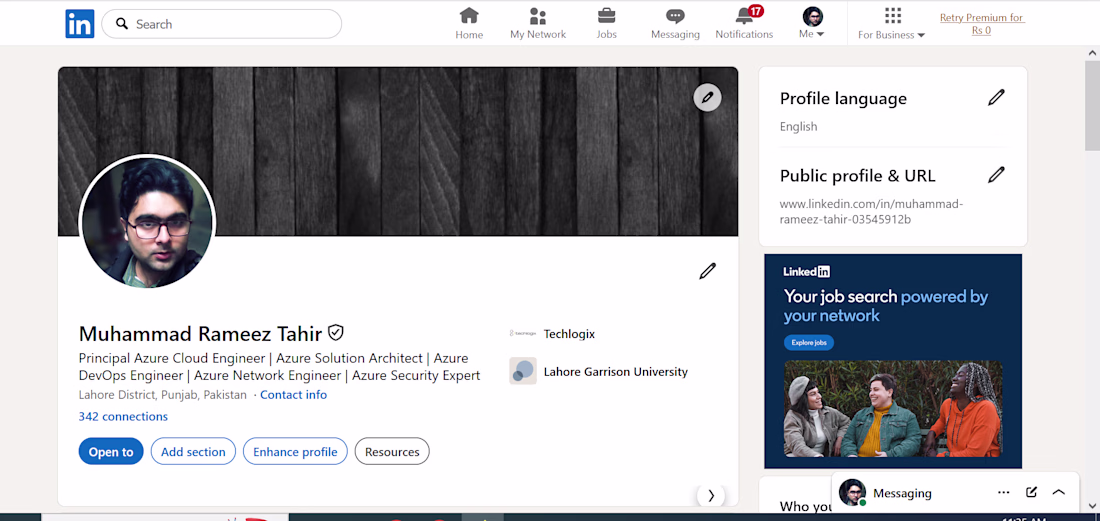The height and width of the screenshot is (521, 1100).
Task: Click the vertical scrollbar thumb
Action: click(1092, 105)
